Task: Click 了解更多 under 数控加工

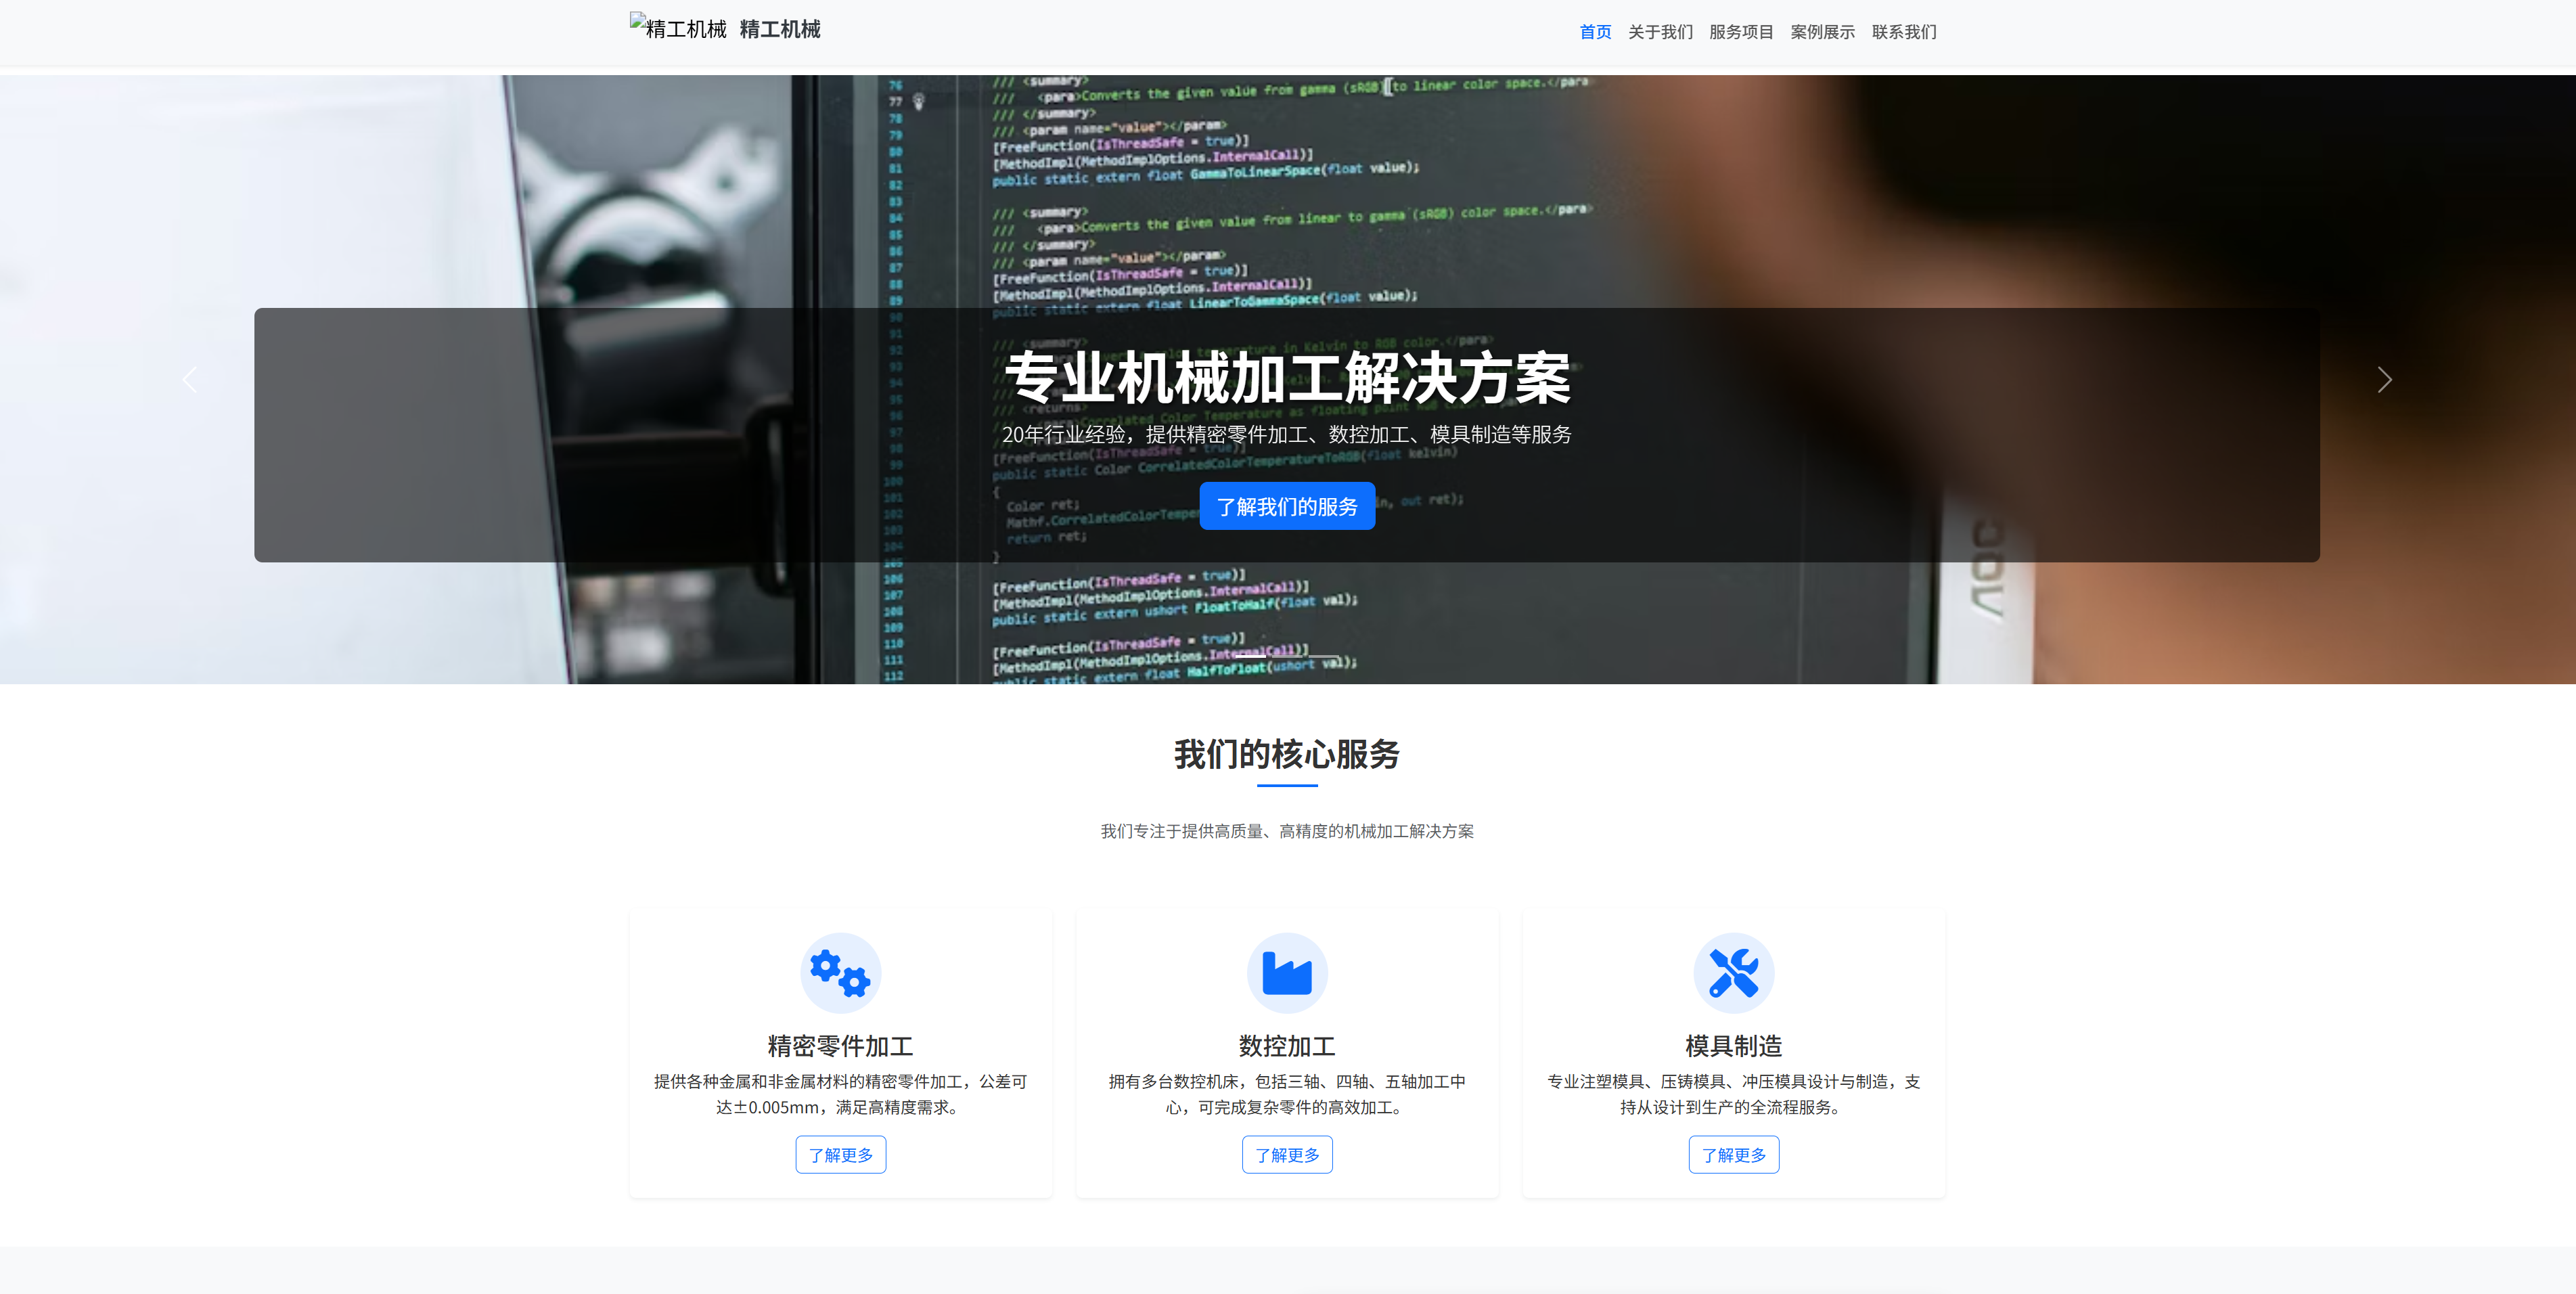Action: pyautogui.click(x=1287, y=1155)
